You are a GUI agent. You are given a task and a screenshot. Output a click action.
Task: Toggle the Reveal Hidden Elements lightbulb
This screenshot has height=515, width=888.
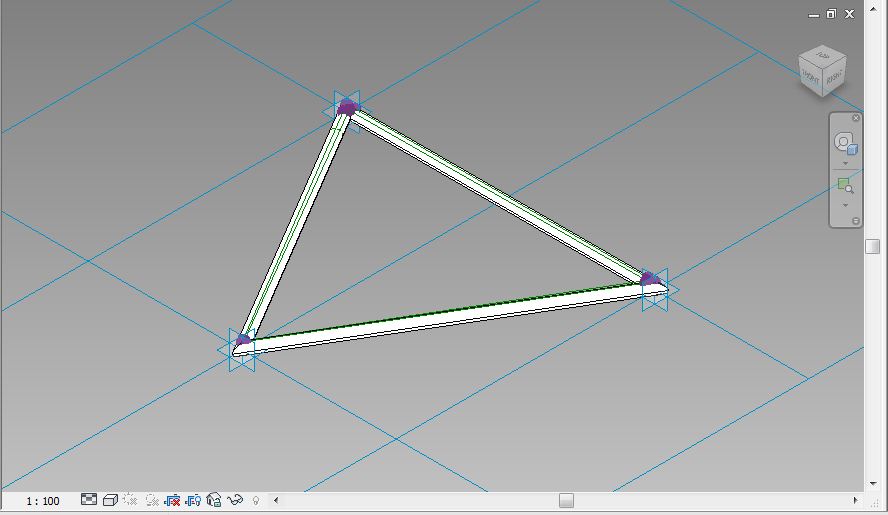(x=256, y=500)
